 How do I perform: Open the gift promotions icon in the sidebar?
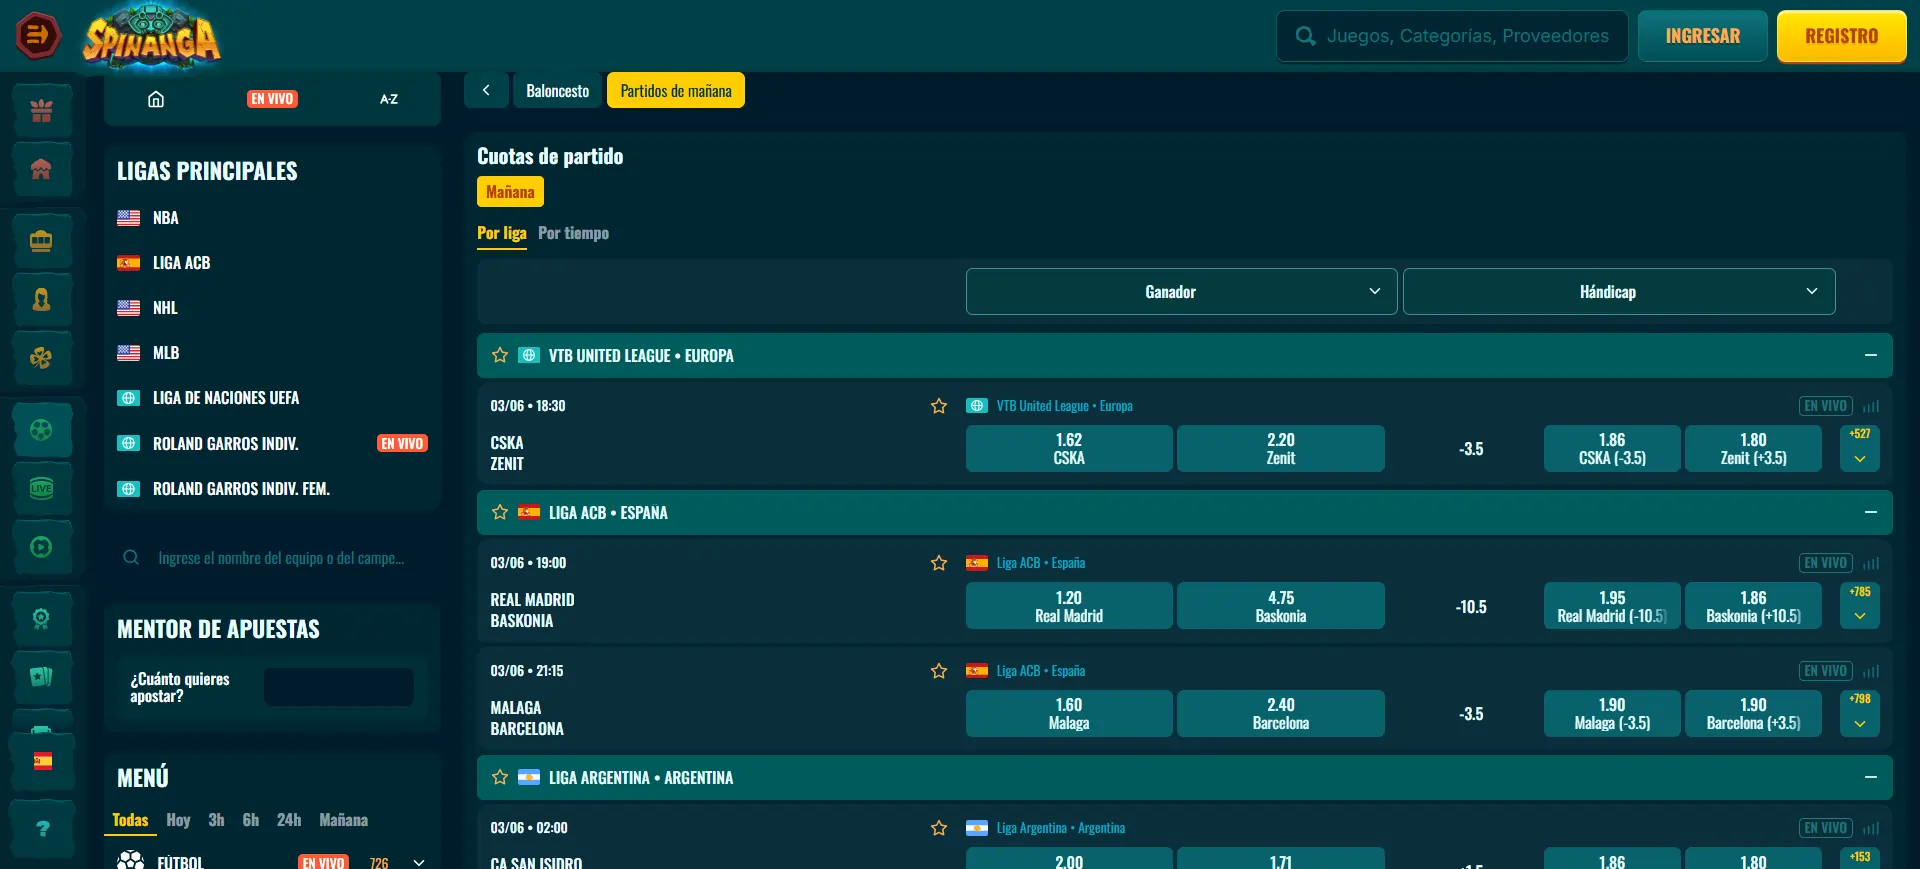41,111
